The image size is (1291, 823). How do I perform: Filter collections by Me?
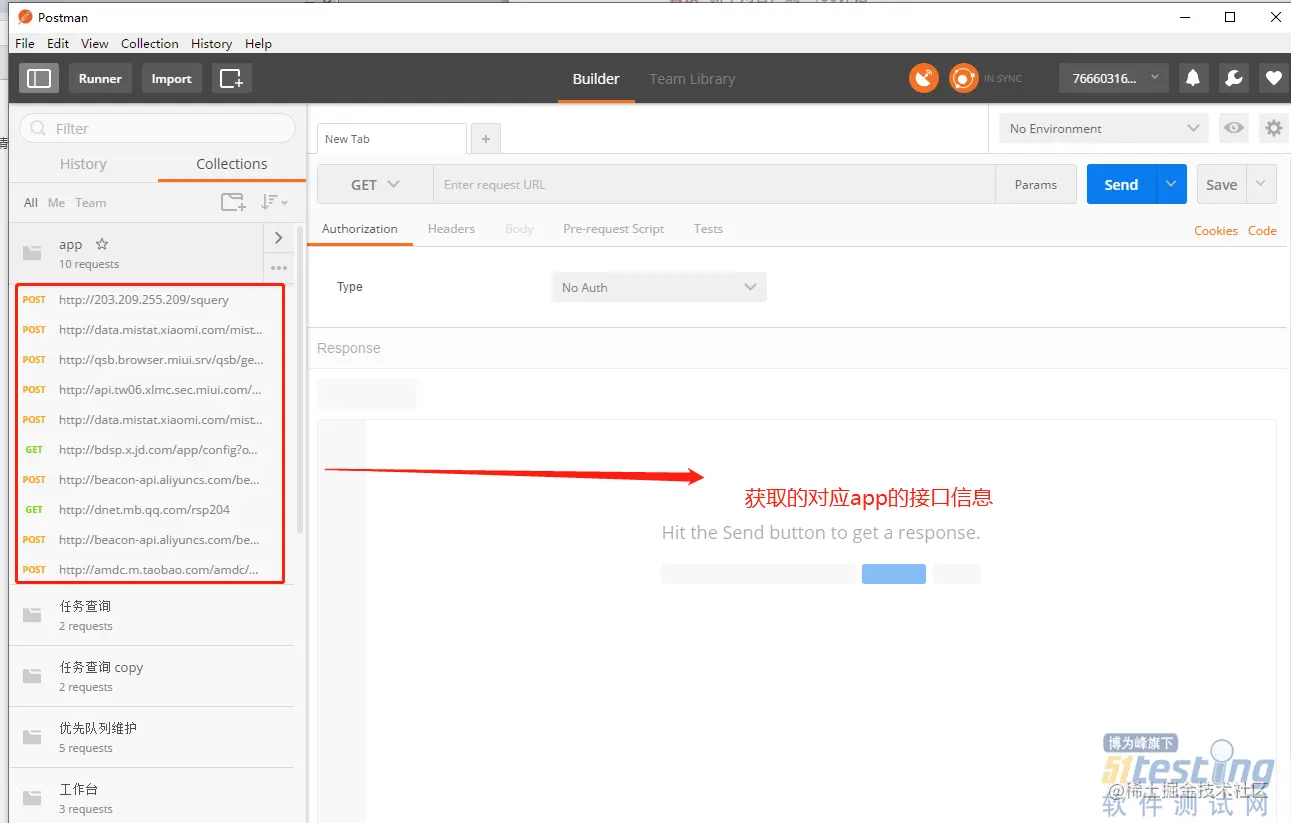pyautogui.click(x=56, y=202)
